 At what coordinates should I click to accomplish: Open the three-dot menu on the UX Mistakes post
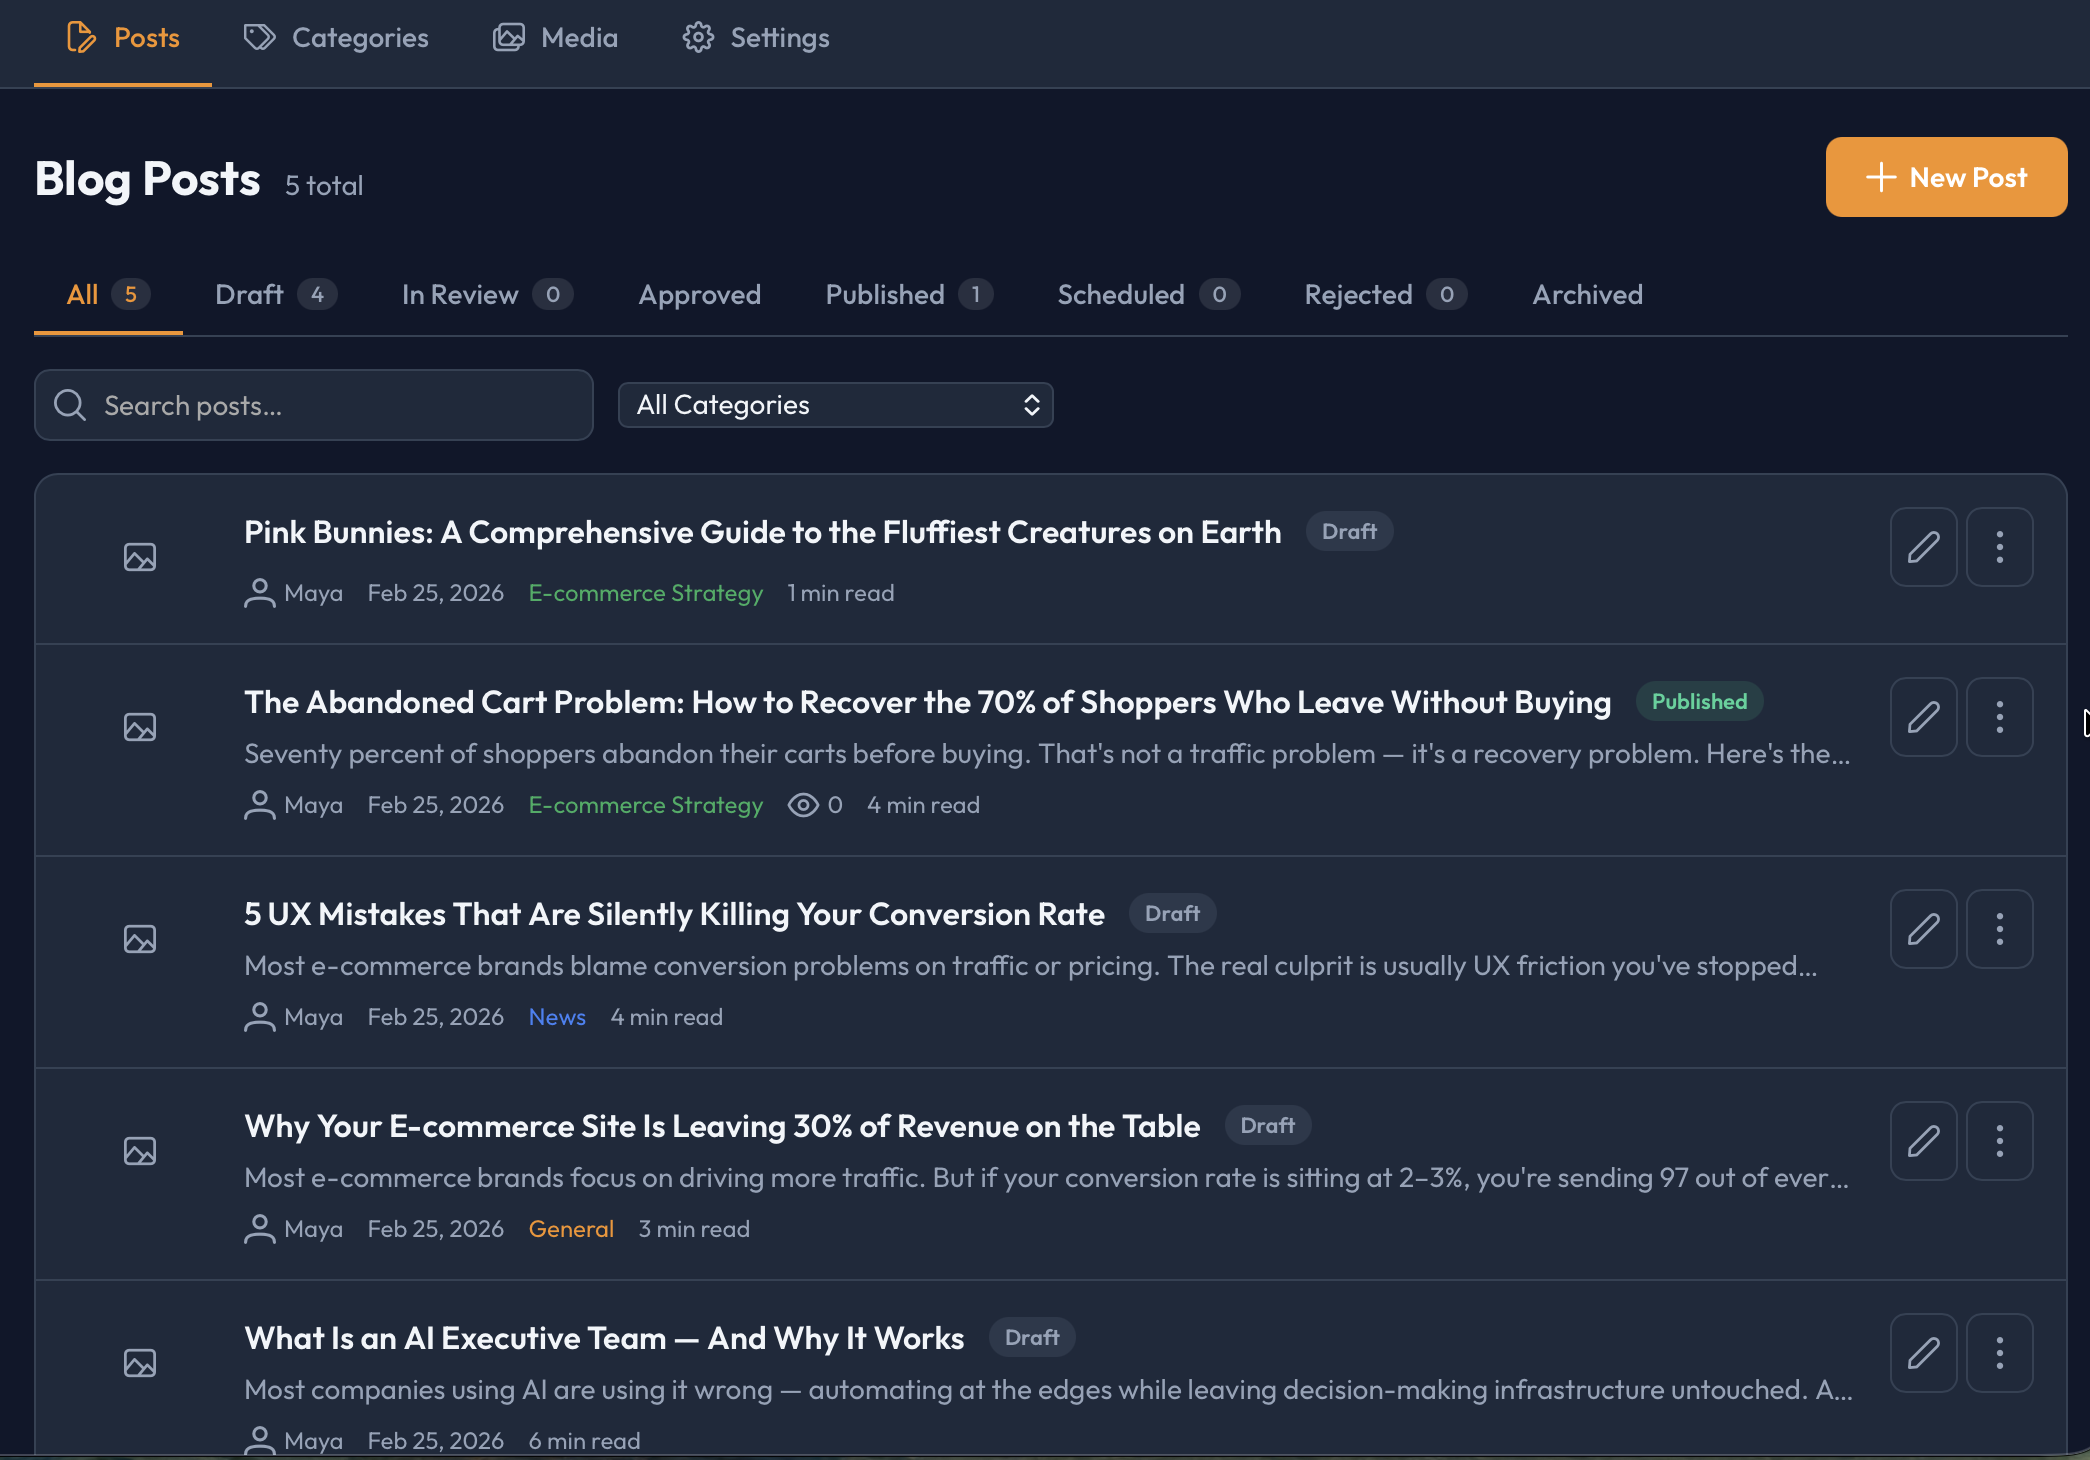(x=1999, y=930)
